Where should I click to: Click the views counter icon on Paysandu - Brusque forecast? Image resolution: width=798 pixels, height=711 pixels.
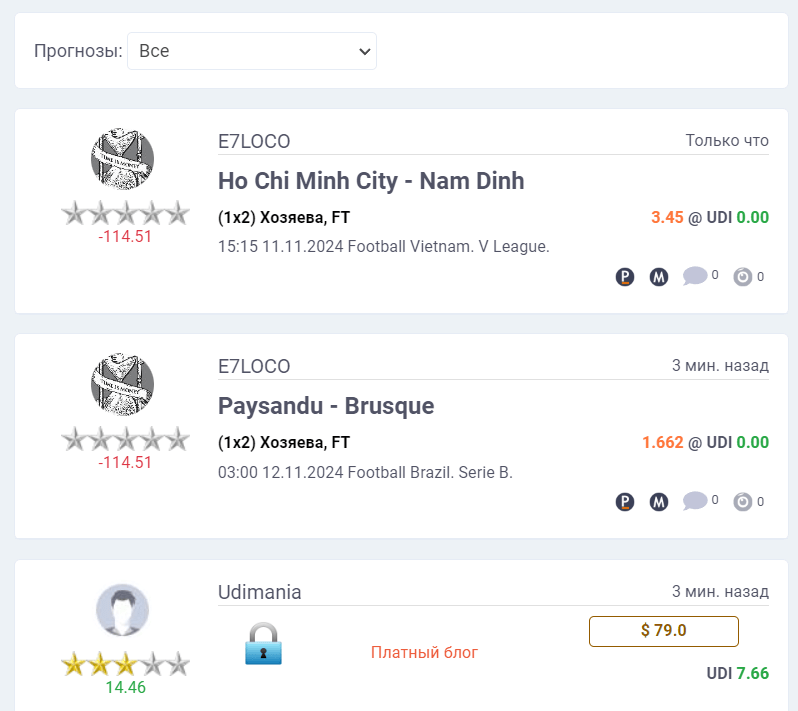(x=743, y=502)
